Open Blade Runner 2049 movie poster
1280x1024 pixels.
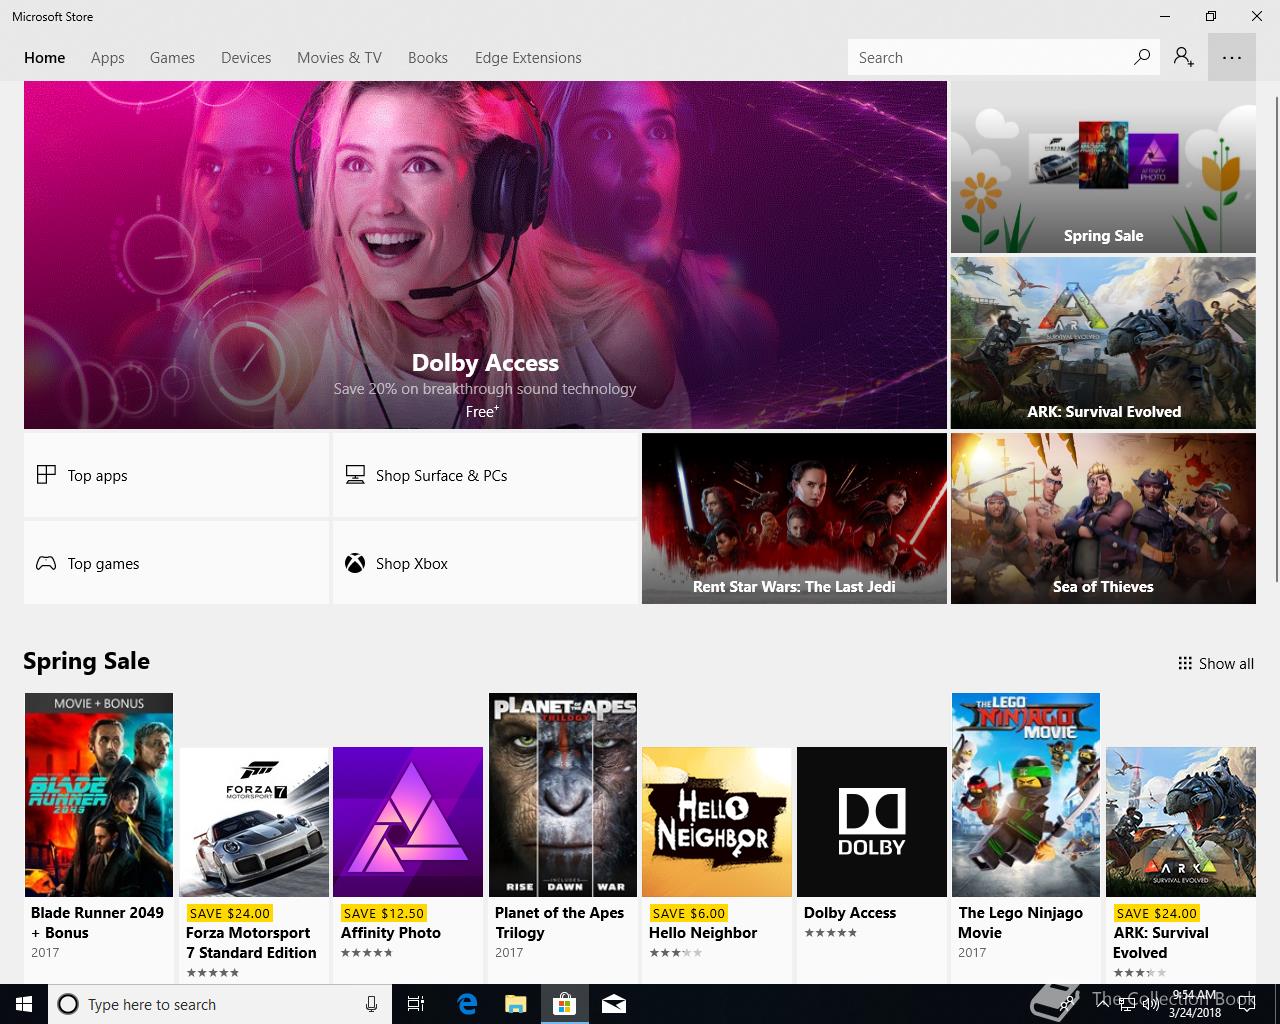point(99,795)
